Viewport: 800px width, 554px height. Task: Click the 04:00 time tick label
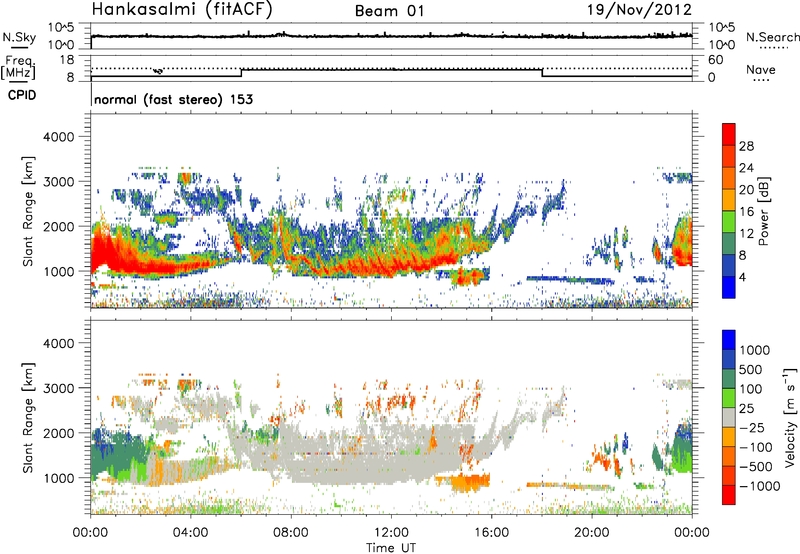[190, 533]
